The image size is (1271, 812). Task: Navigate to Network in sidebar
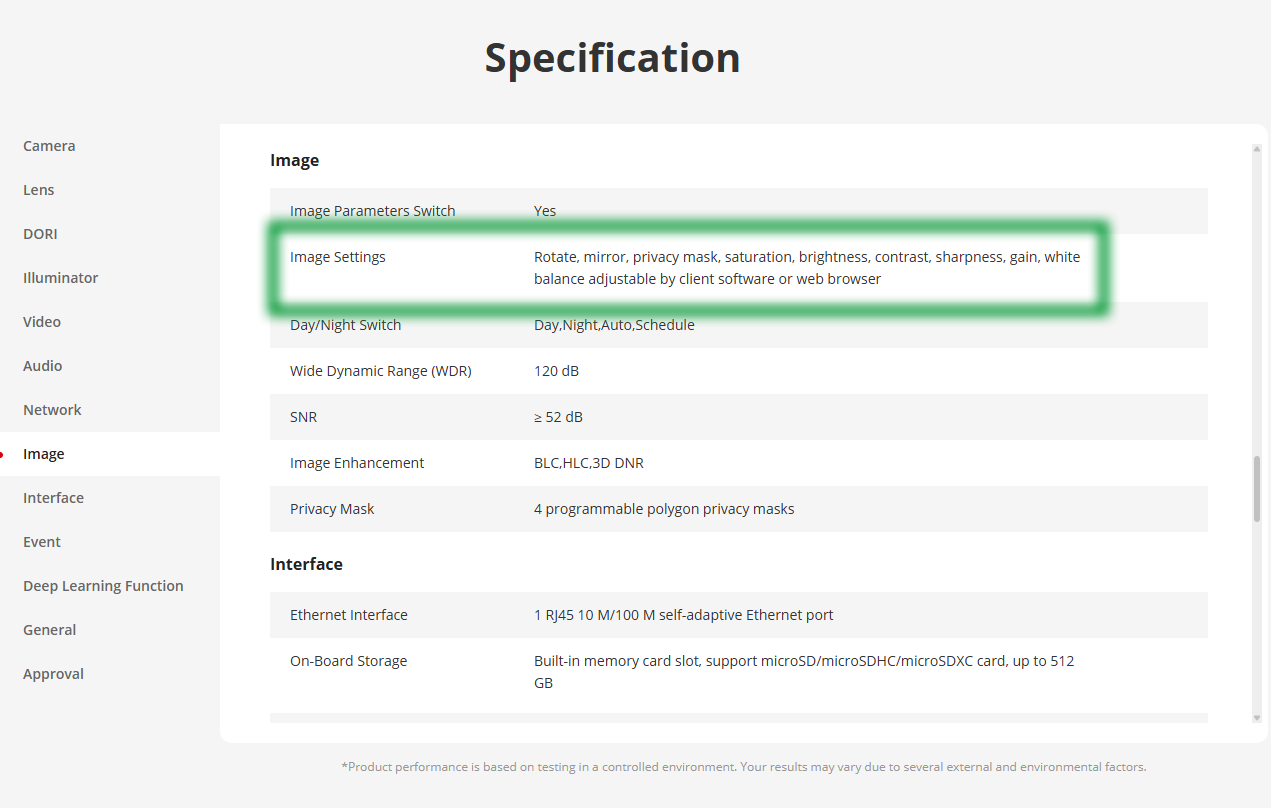tap(52, 410)
